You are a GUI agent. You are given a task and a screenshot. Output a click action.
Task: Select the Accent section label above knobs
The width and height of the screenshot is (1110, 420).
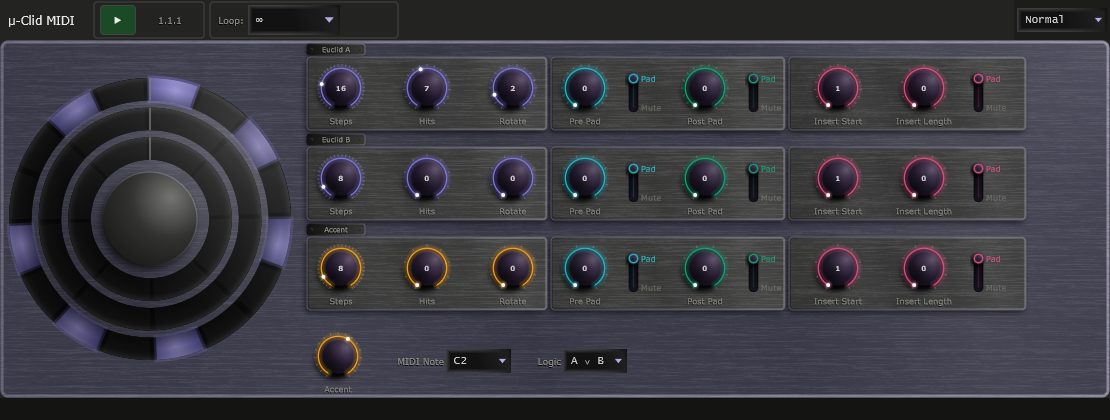pos(336,229)
